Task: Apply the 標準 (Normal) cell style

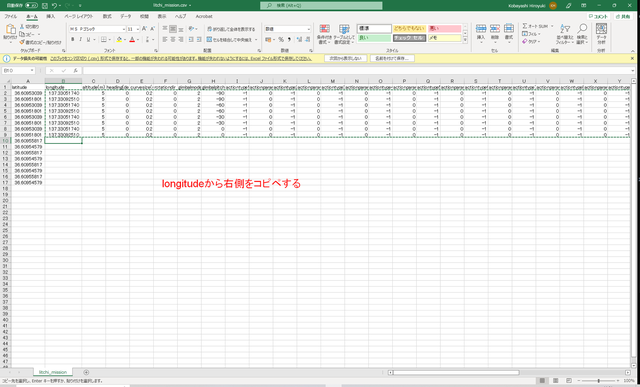Action: [374, 29]
